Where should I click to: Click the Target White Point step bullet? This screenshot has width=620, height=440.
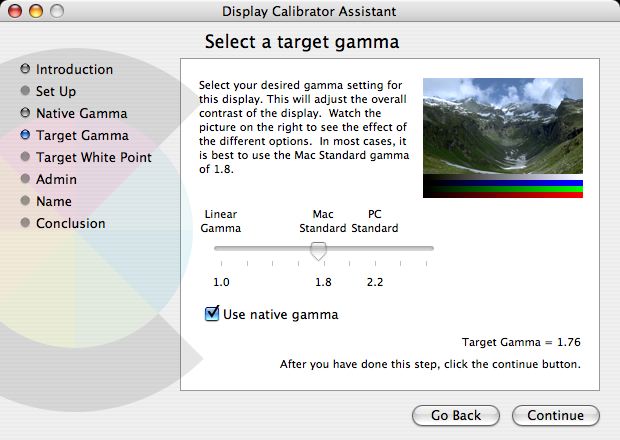click(25, 157)
